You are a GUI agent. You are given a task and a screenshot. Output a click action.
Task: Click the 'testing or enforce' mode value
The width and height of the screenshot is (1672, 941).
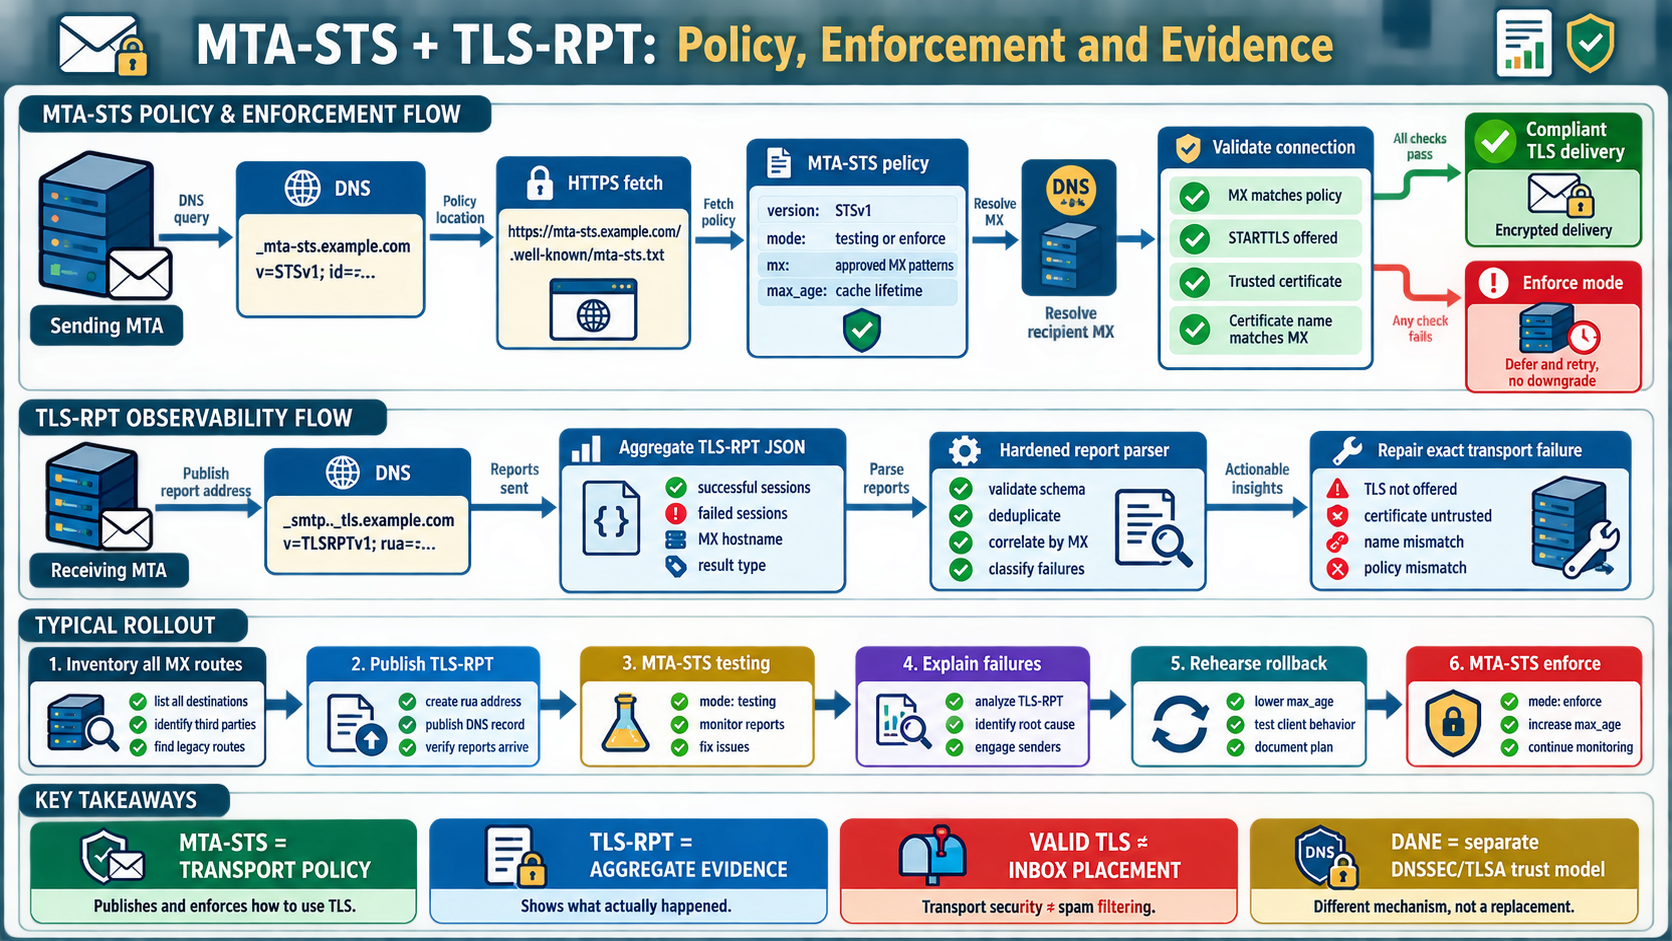890,239
